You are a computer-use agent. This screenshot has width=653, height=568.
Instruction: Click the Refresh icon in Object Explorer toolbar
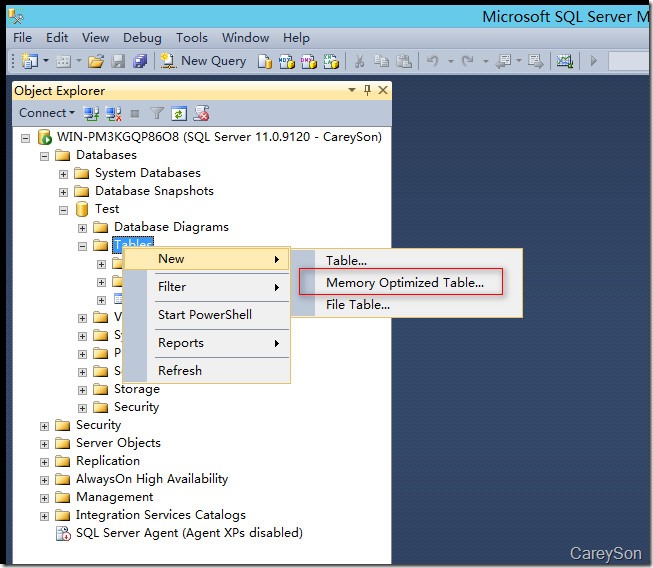point(179,113)
